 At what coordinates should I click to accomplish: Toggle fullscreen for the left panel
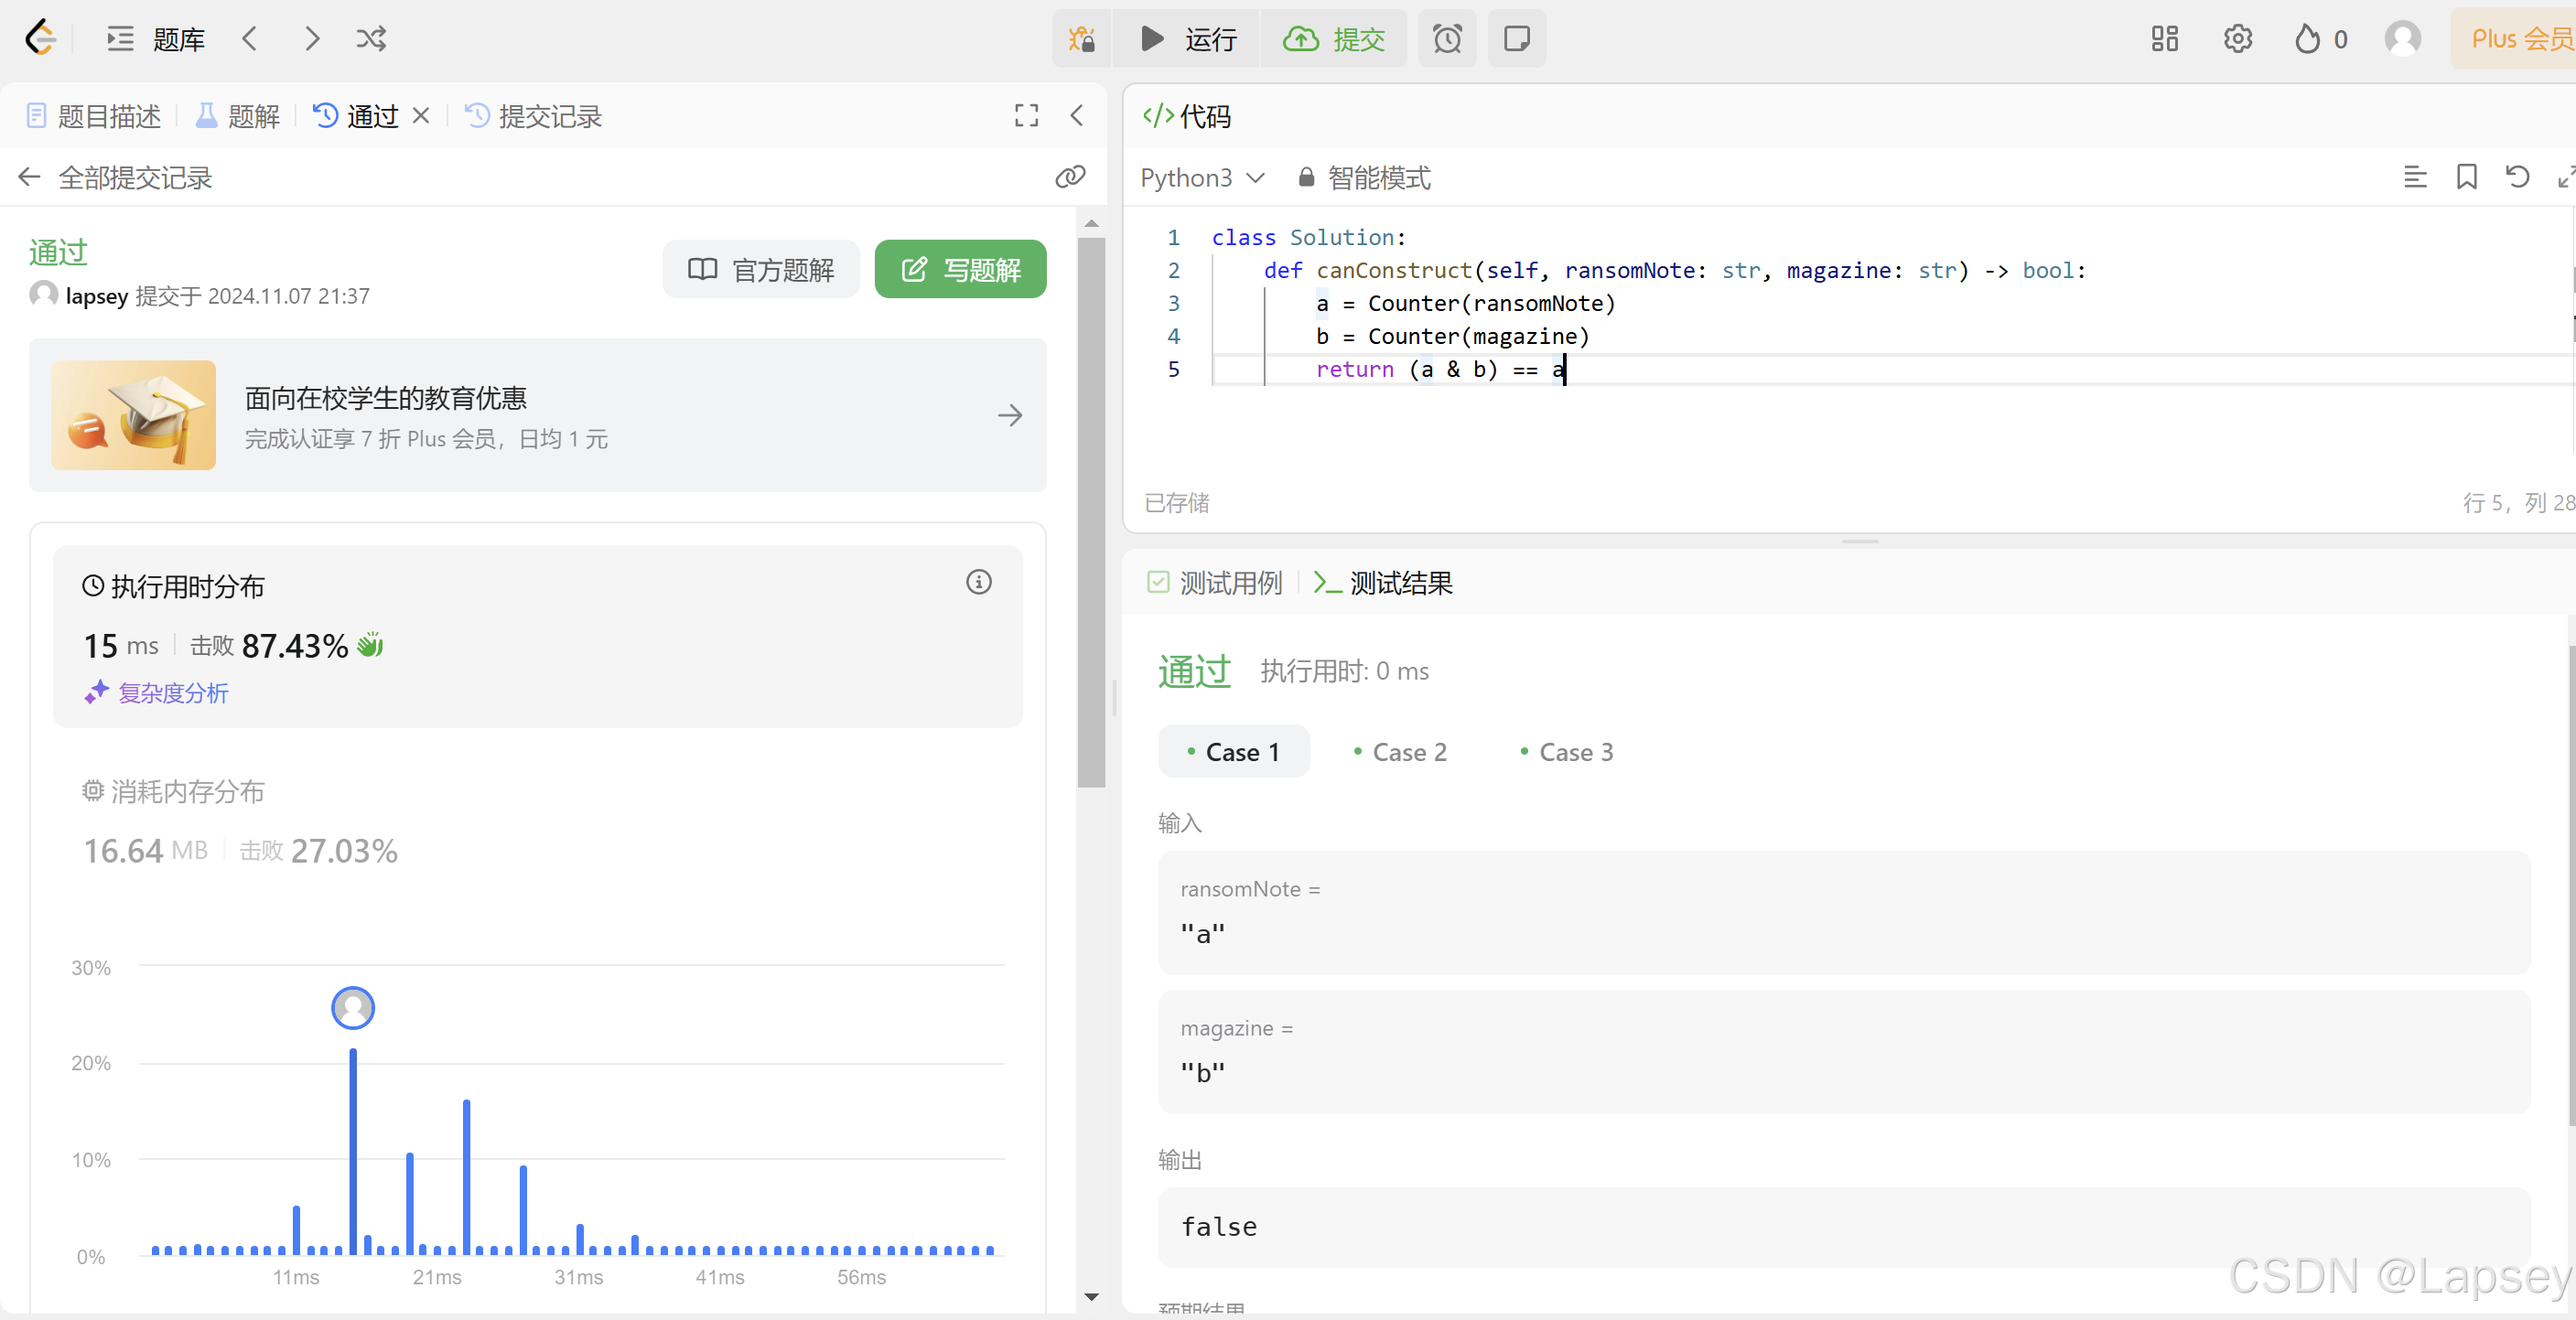tap(1026, 116)
